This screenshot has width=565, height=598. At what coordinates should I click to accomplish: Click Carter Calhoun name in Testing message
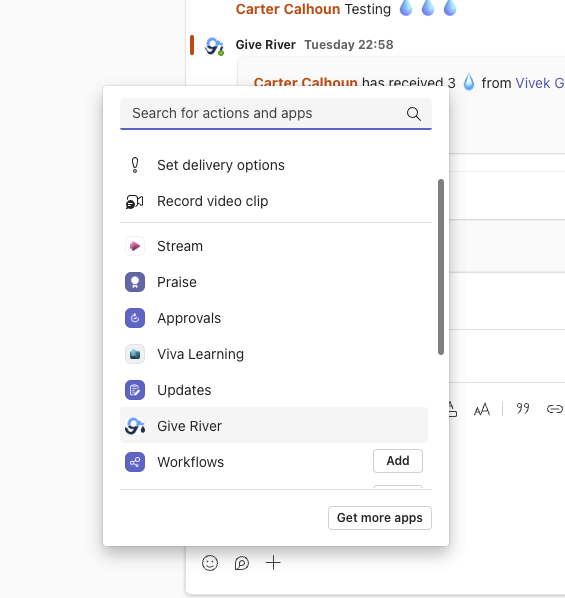click(x=288, y=9)
